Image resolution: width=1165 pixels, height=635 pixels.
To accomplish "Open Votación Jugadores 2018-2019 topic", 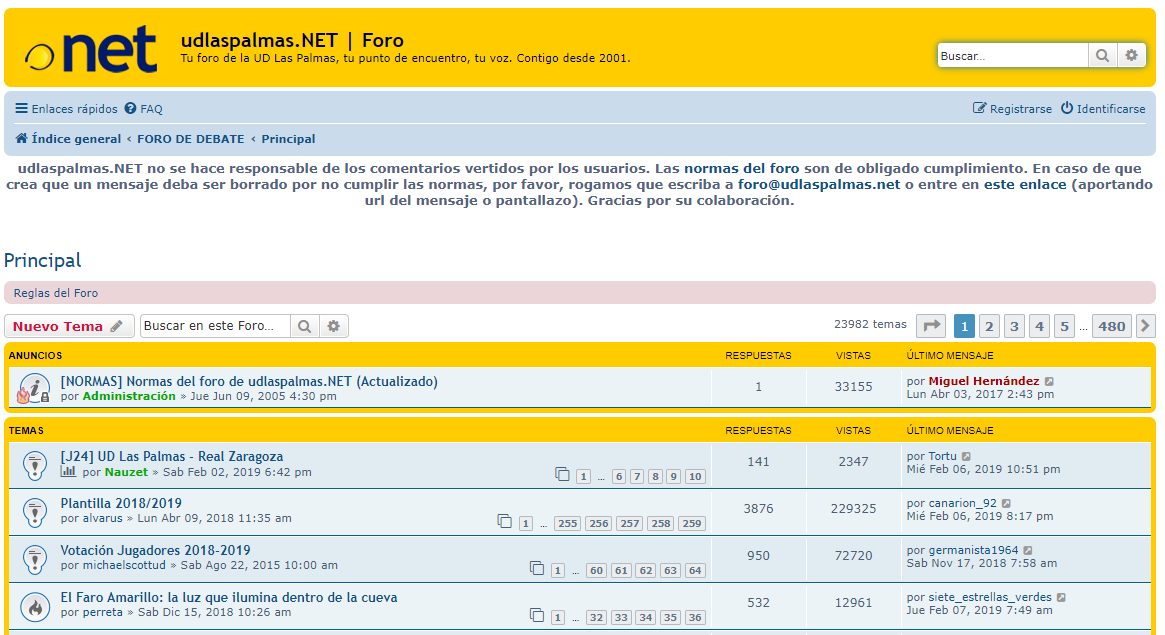I will [155, 550].
